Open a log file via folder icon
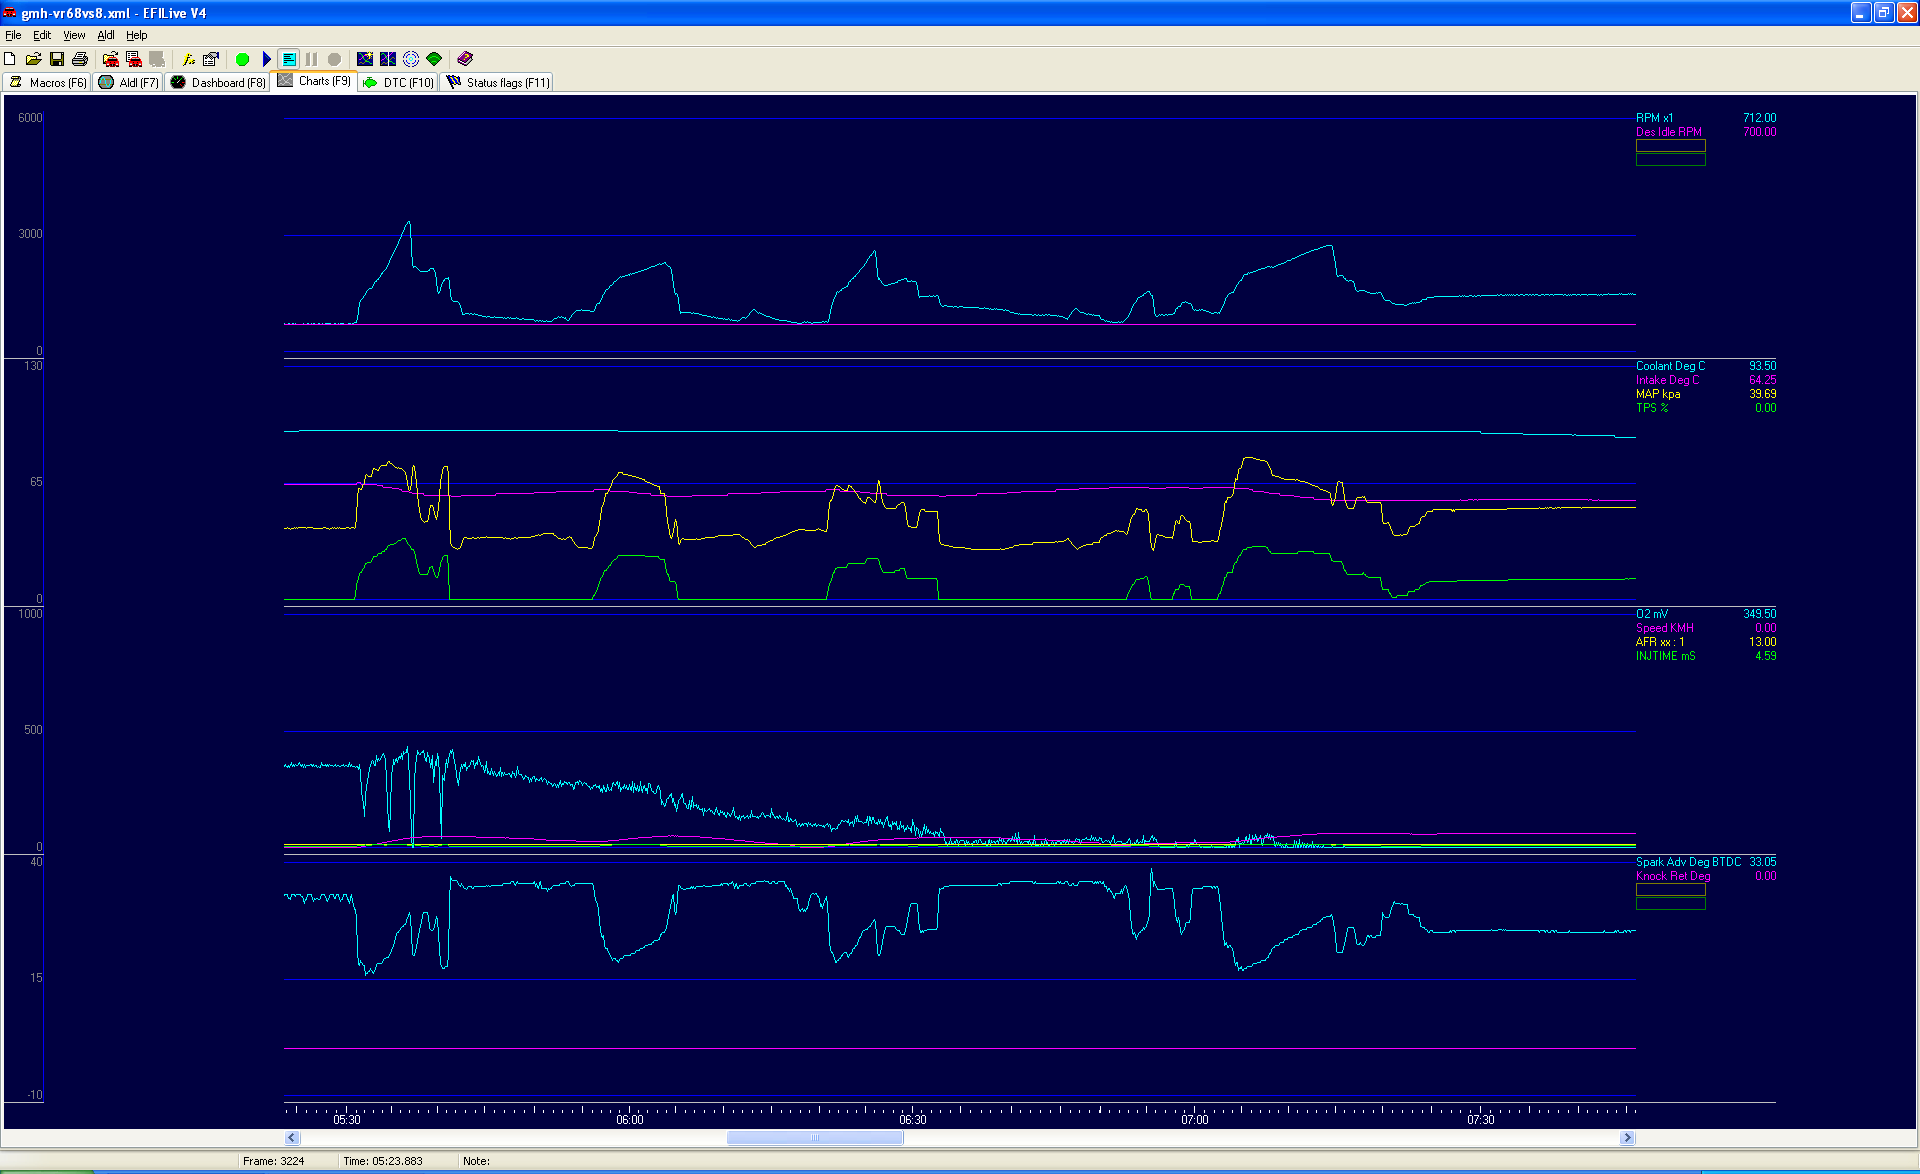The height and width of the screenshot is (1174, 1920). coord(33,59)
